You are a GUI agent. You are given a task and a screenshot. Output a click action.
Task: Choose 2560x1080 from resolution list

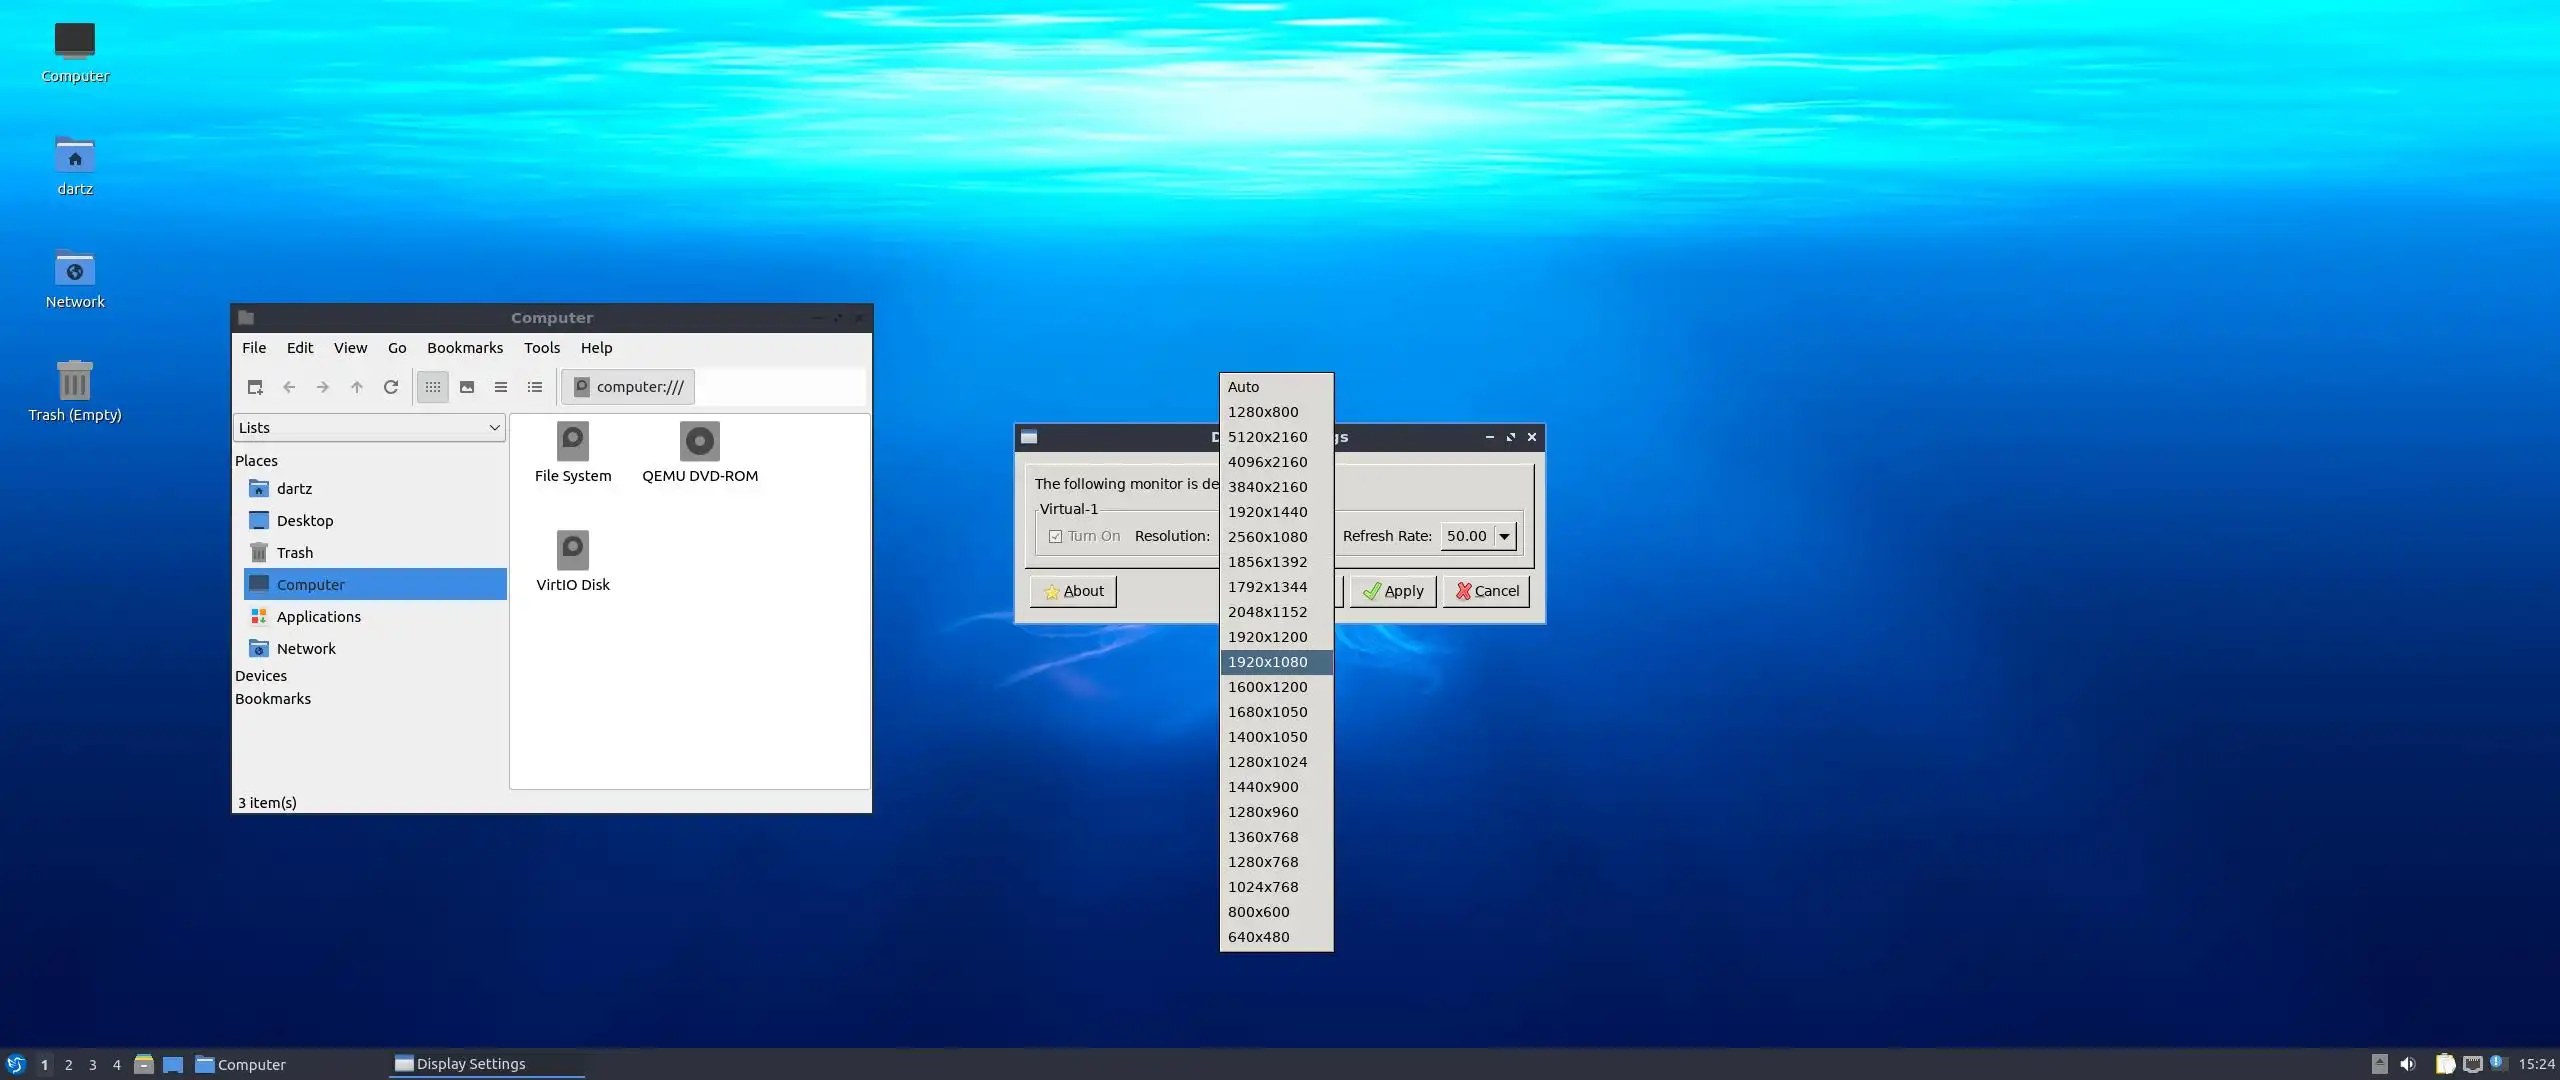[1267, 537]
